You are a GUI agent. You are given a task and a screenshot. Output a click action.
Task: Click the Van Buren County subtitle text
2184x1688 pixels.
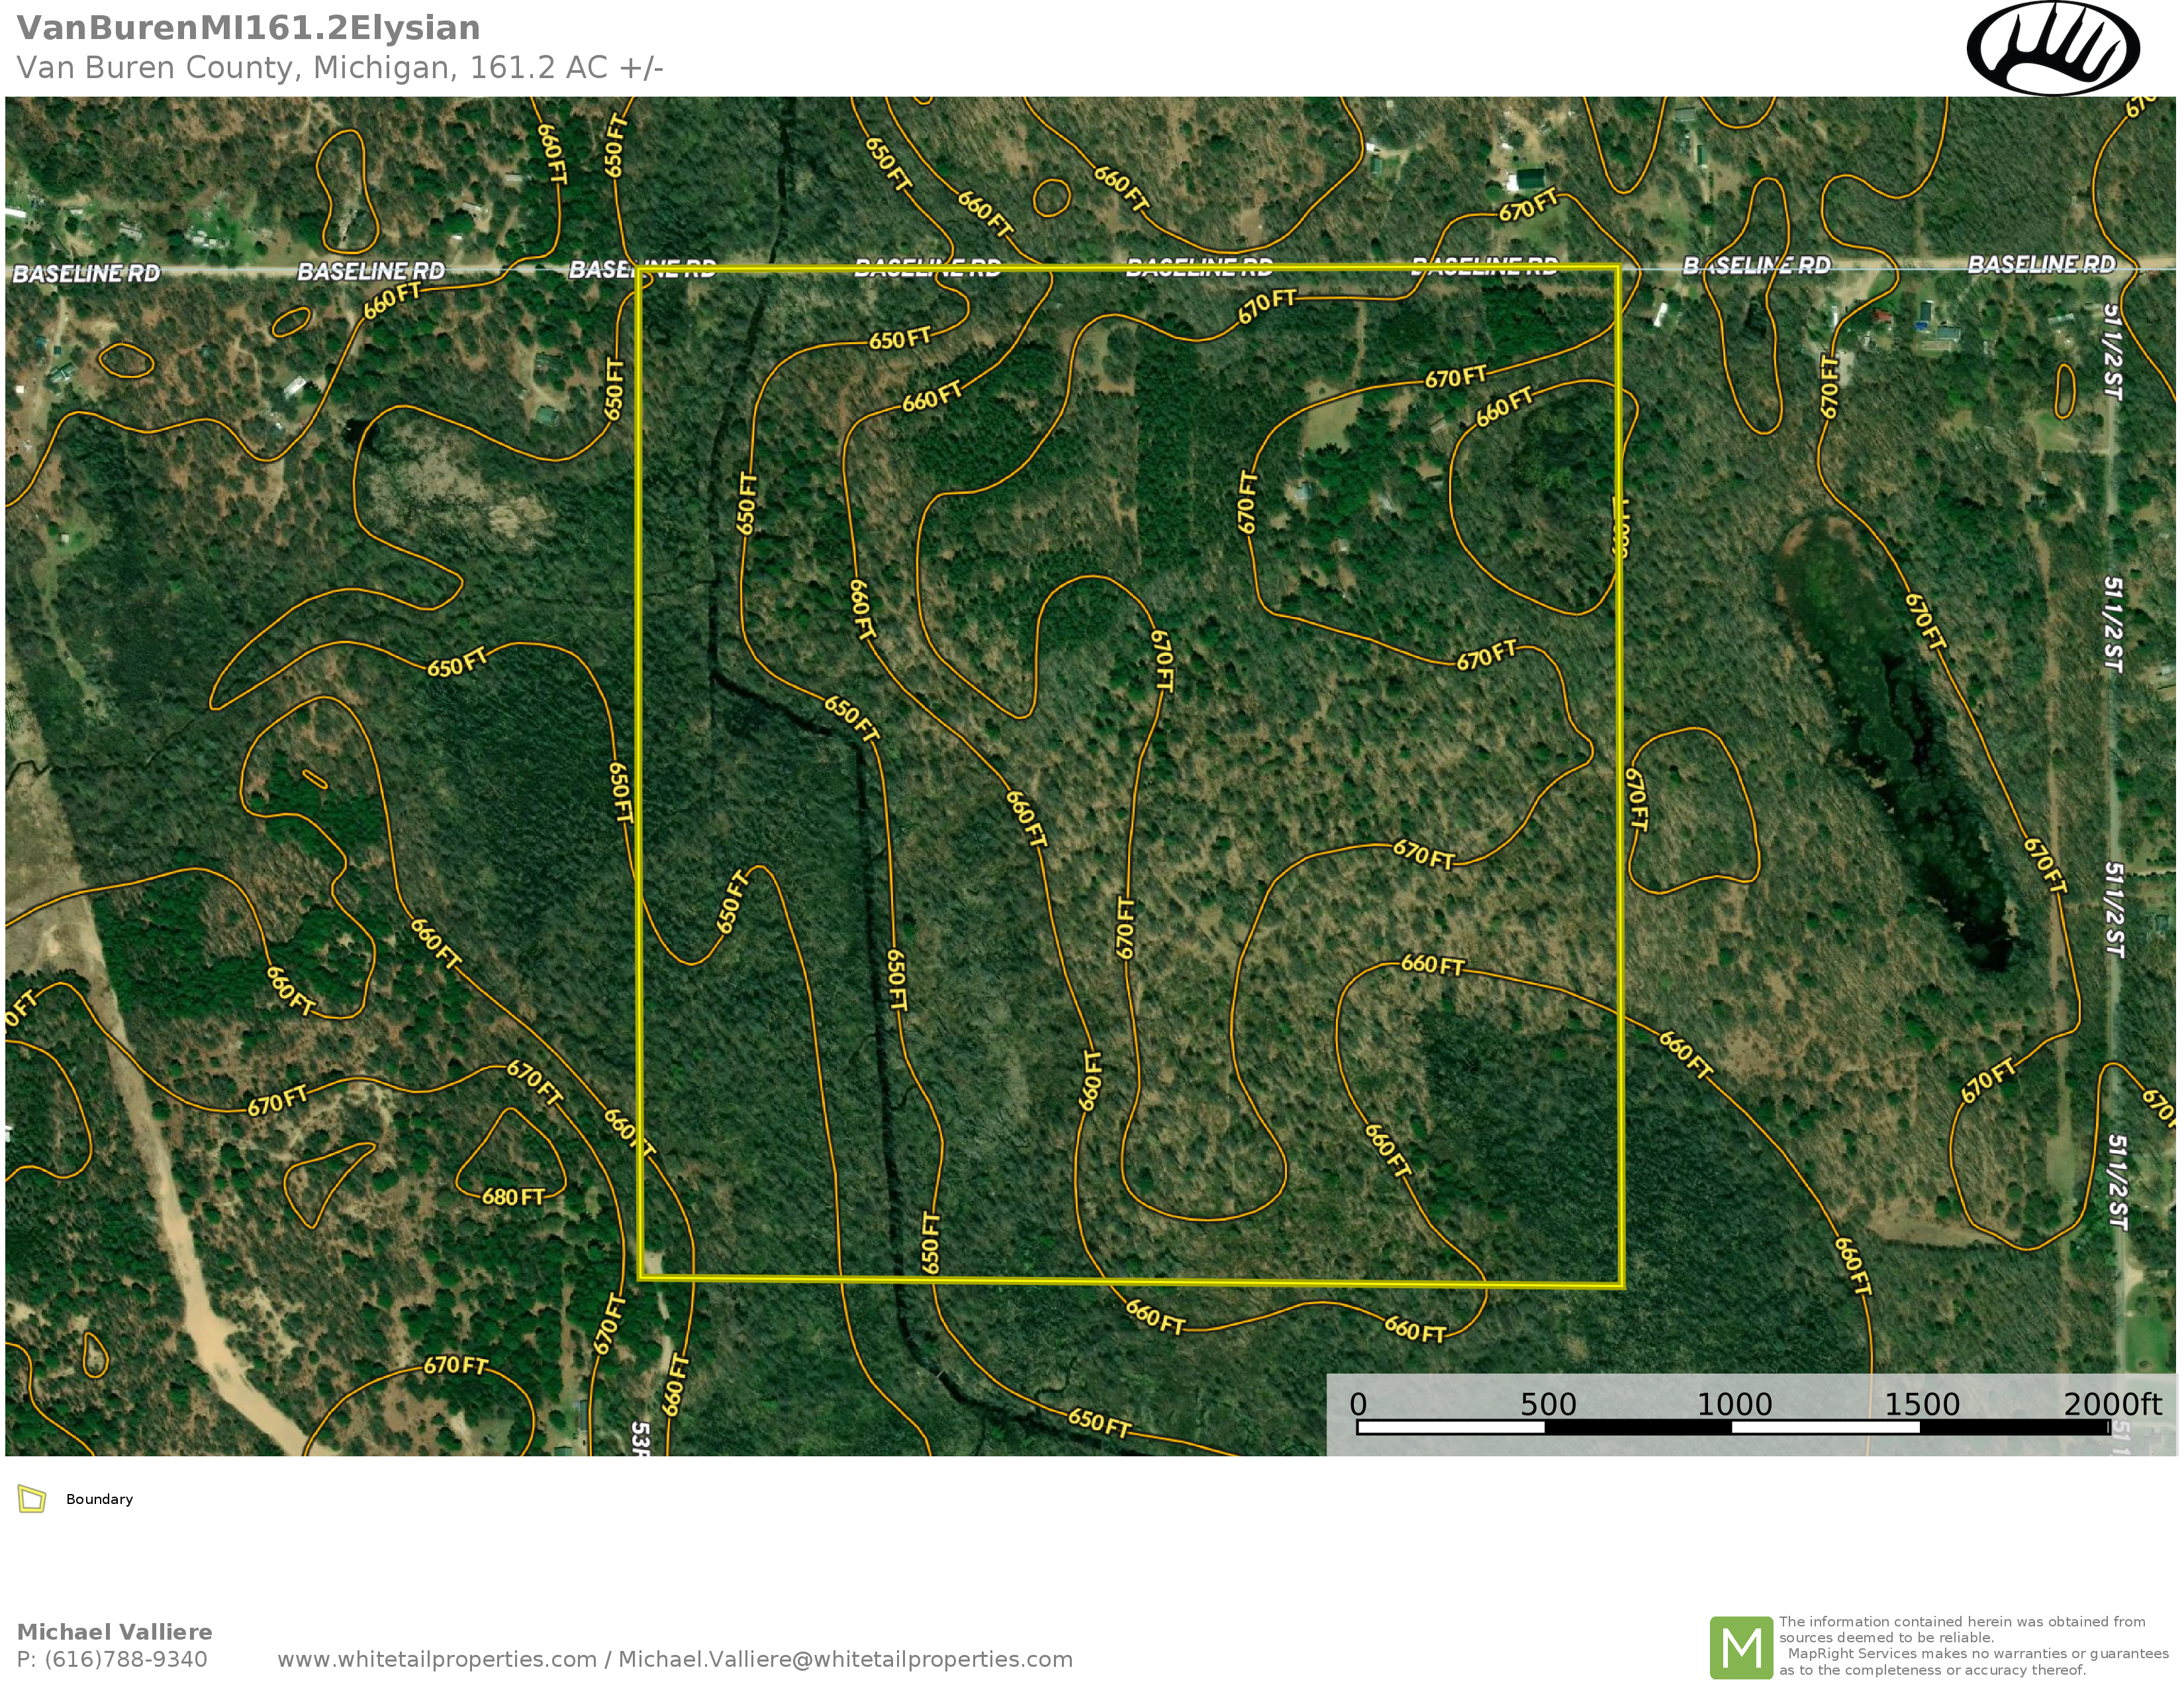340,67
